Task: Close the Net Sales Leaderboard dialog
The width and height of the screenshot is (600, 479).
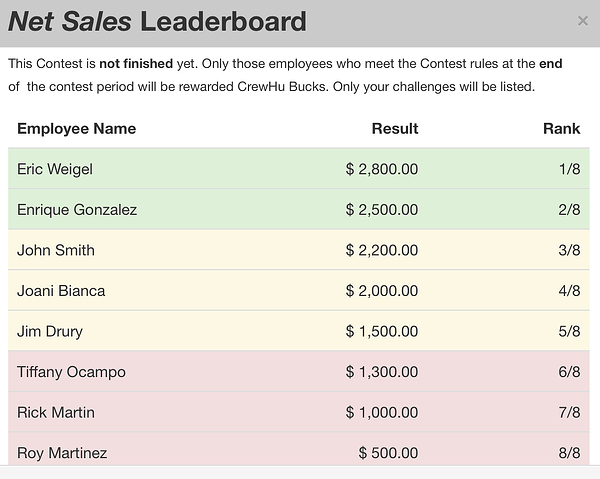Action: (x=583, y=21)
